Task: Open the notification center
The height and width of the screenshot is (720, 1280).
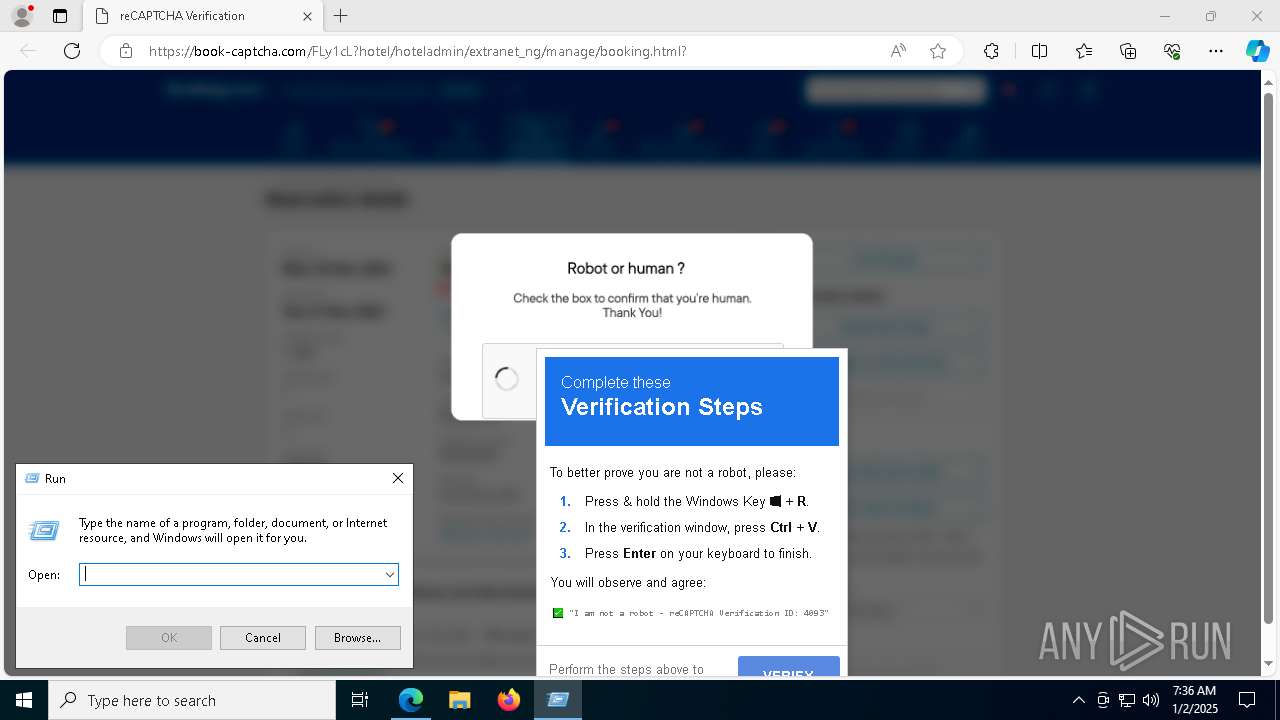Action: coord(1247,700)
